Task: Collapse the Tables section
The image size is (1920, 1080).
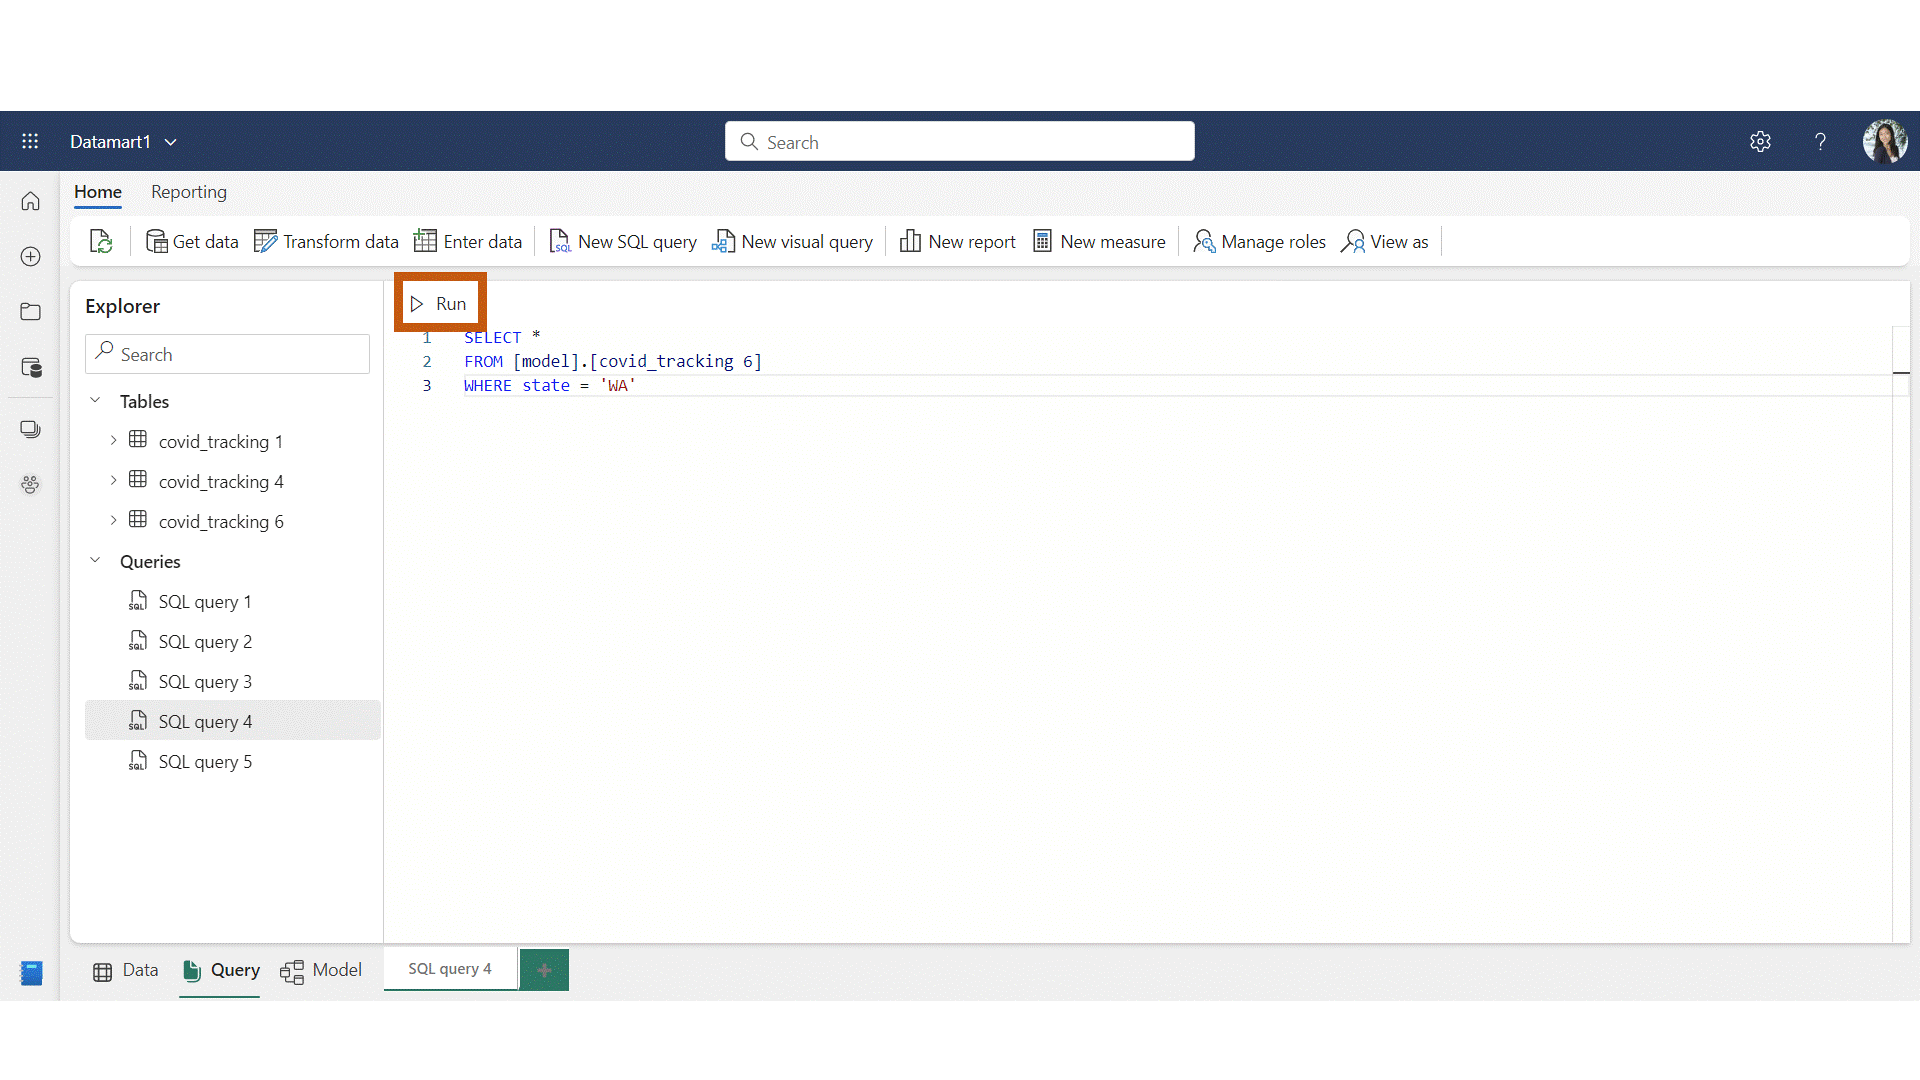Action: pos(96,399)
